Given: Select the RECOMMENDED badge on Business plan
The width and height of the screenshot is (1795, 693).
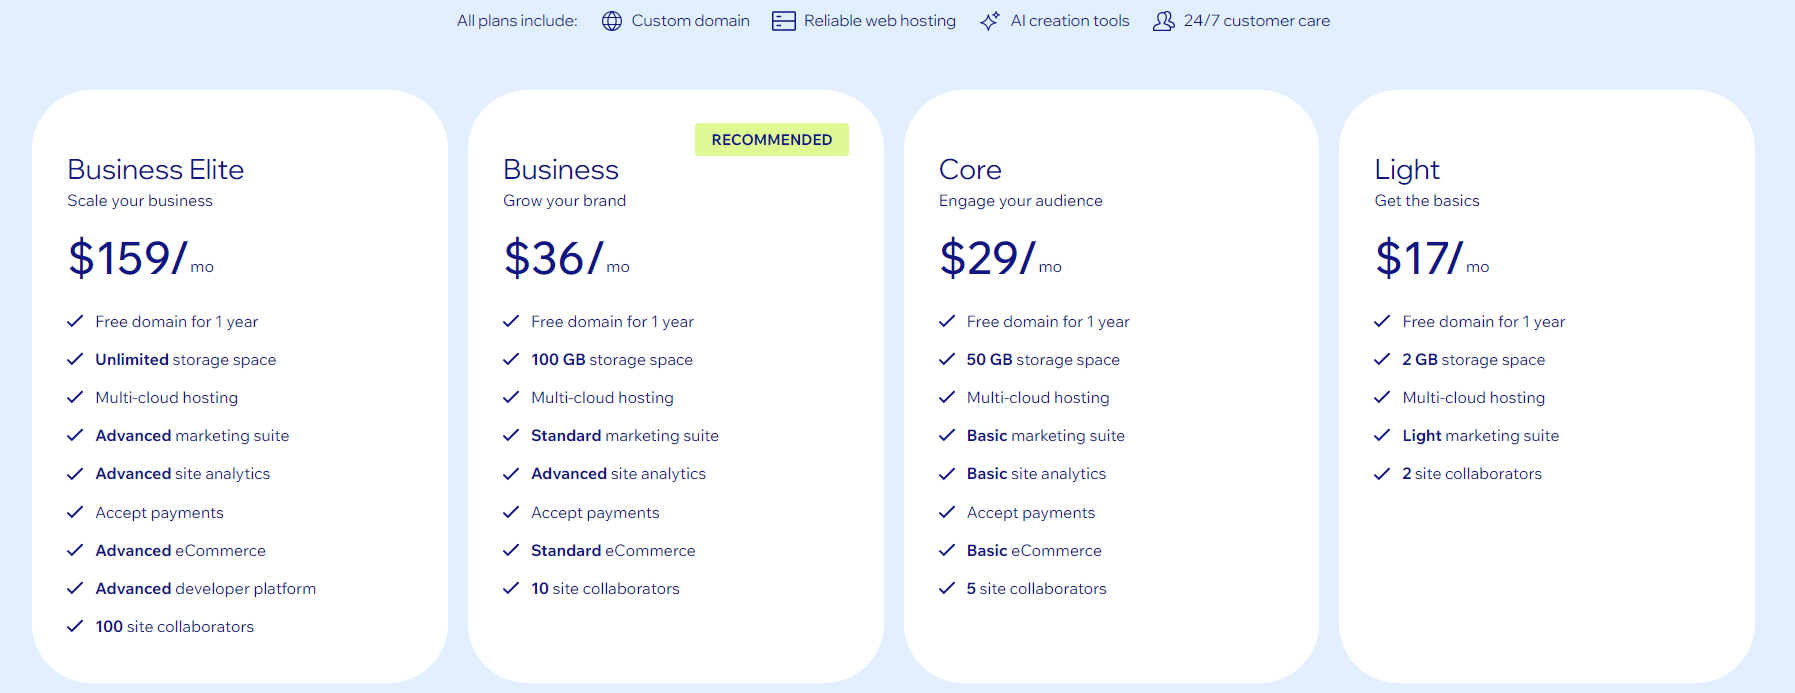Looking at the screenshot, I should coord(771,139).
